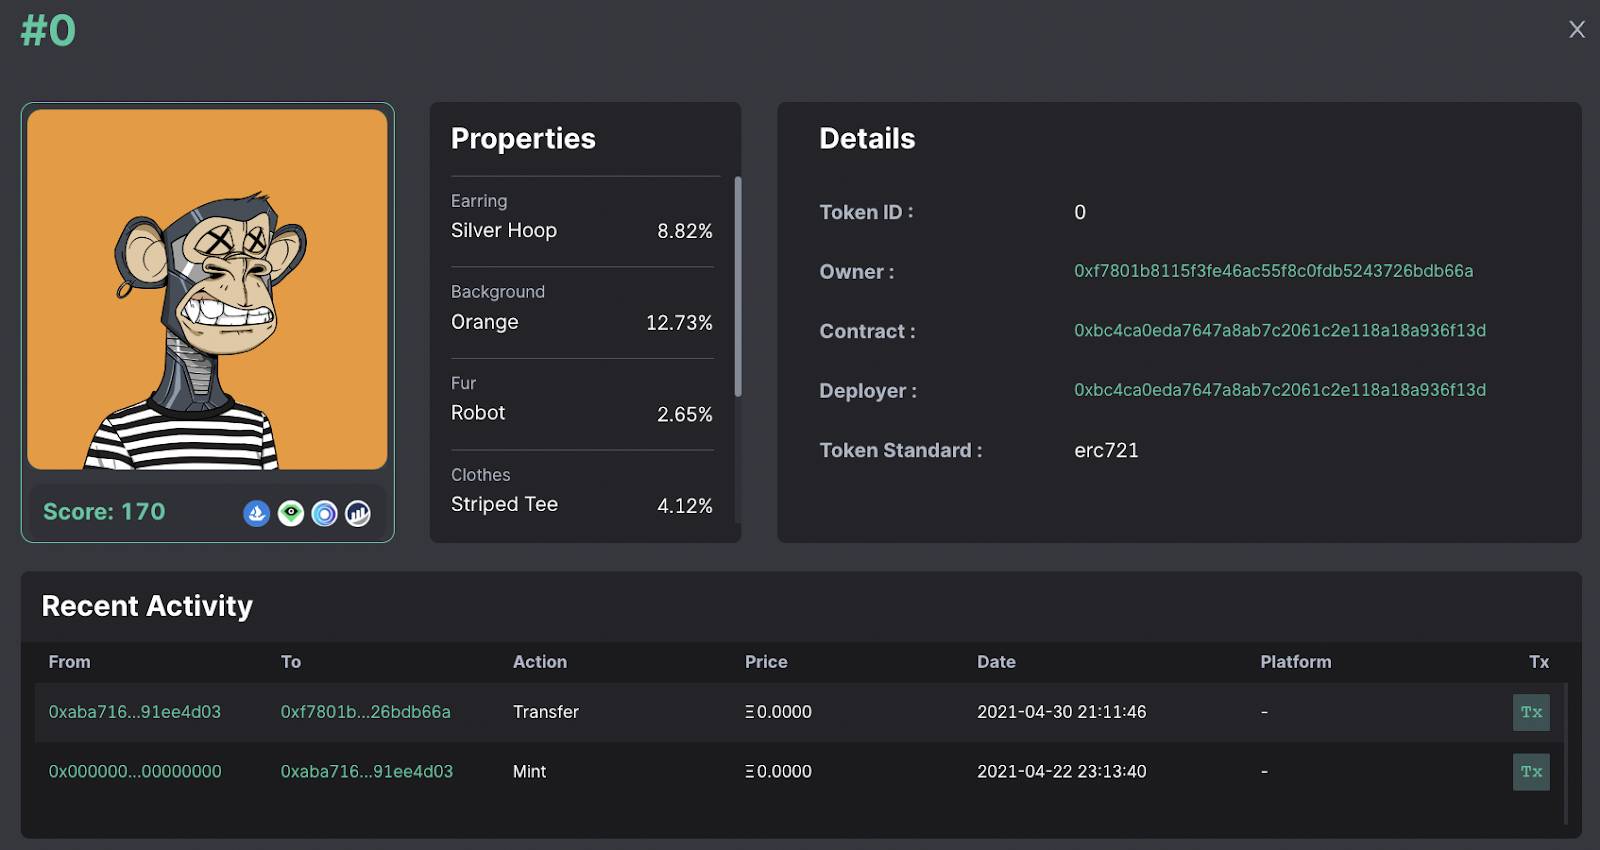Select the Orange background property
Image resolution: width=1600 pixels, height=850 pixels.
click(484, 322)
